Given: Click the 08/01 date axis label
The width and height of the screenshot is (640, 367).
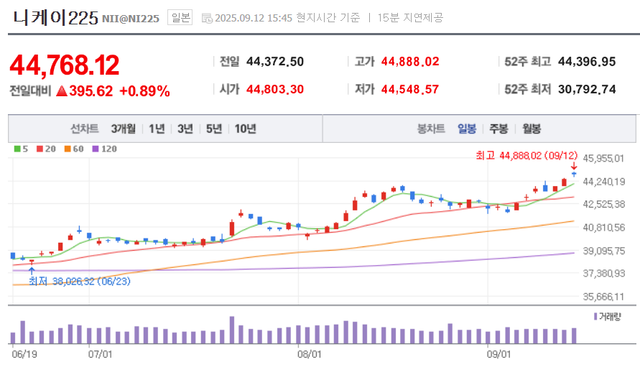Looking at the screenshot, I should click(309, 354).
